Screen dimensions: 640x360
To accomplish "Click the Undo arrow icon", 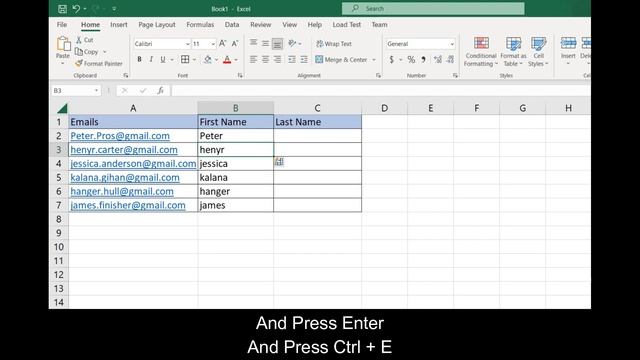I will [76, 9].
